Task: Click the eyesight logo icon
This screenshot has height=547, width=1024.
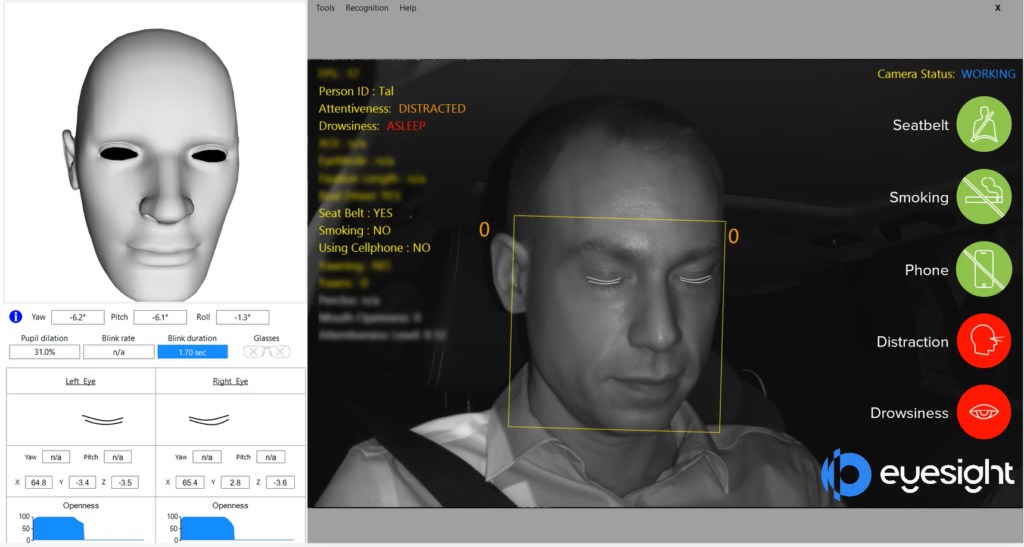Action: (x=846, y=473)
